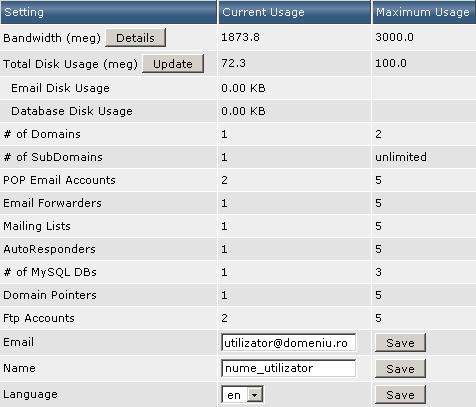Select the # of Domains row label
476x407 pixels.
tap(42, 134)
